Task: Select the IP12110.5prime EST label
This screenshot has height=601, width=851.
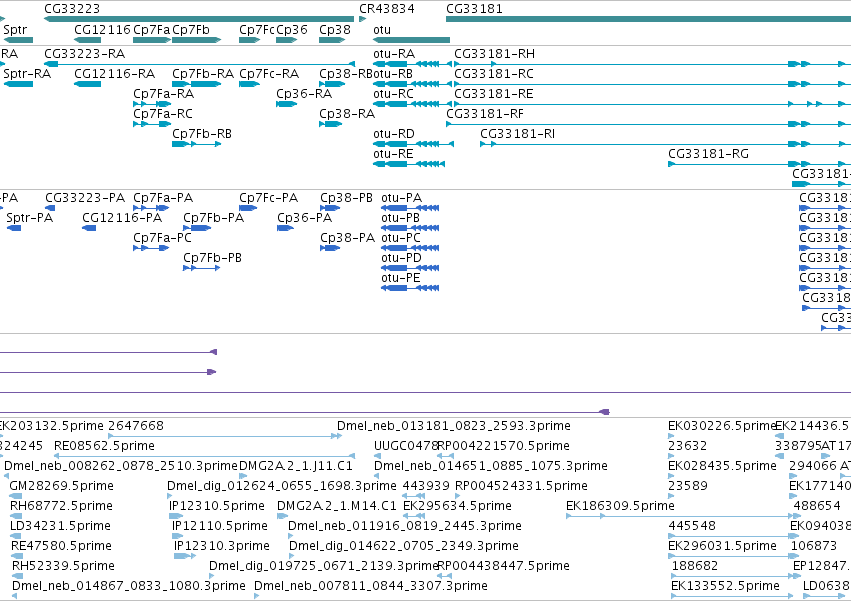Action: click(220, 526)
